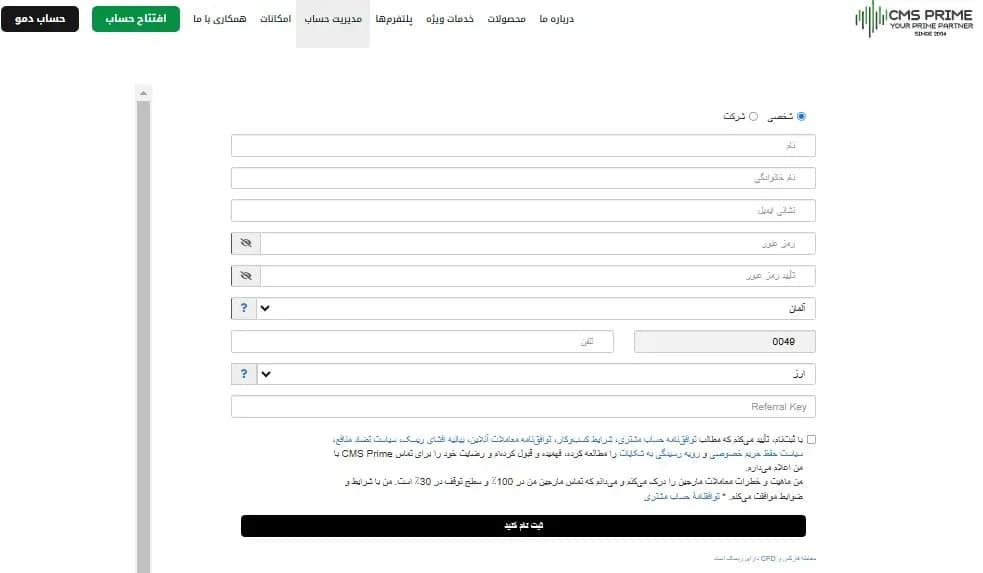Focus the نام خانوادگی field

523,178
